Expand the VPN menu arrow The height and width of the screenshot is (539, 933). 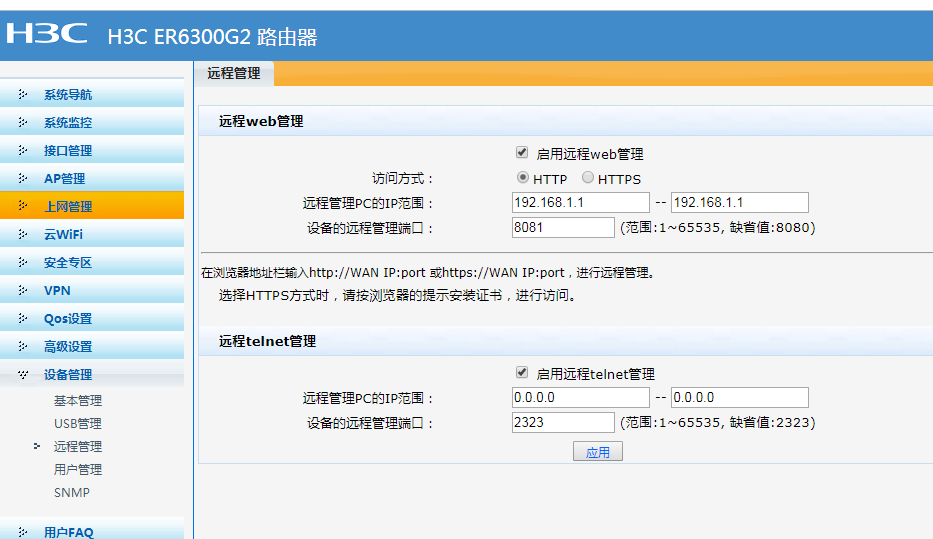(x=23, y=290)
